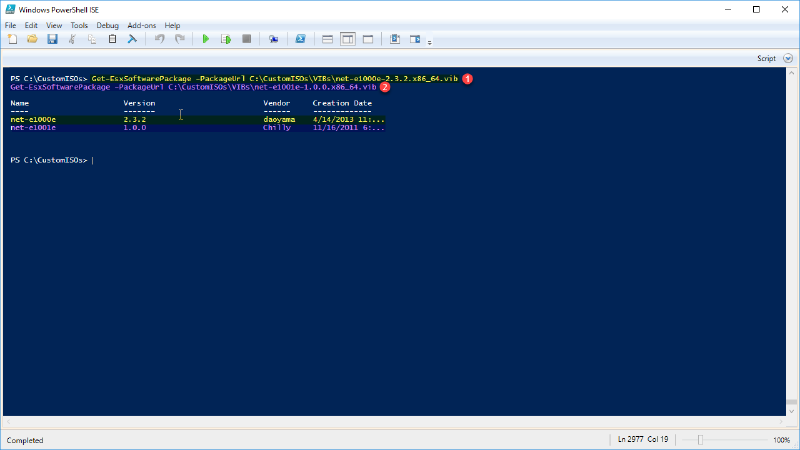Open the File menu

tap(10, 26)
